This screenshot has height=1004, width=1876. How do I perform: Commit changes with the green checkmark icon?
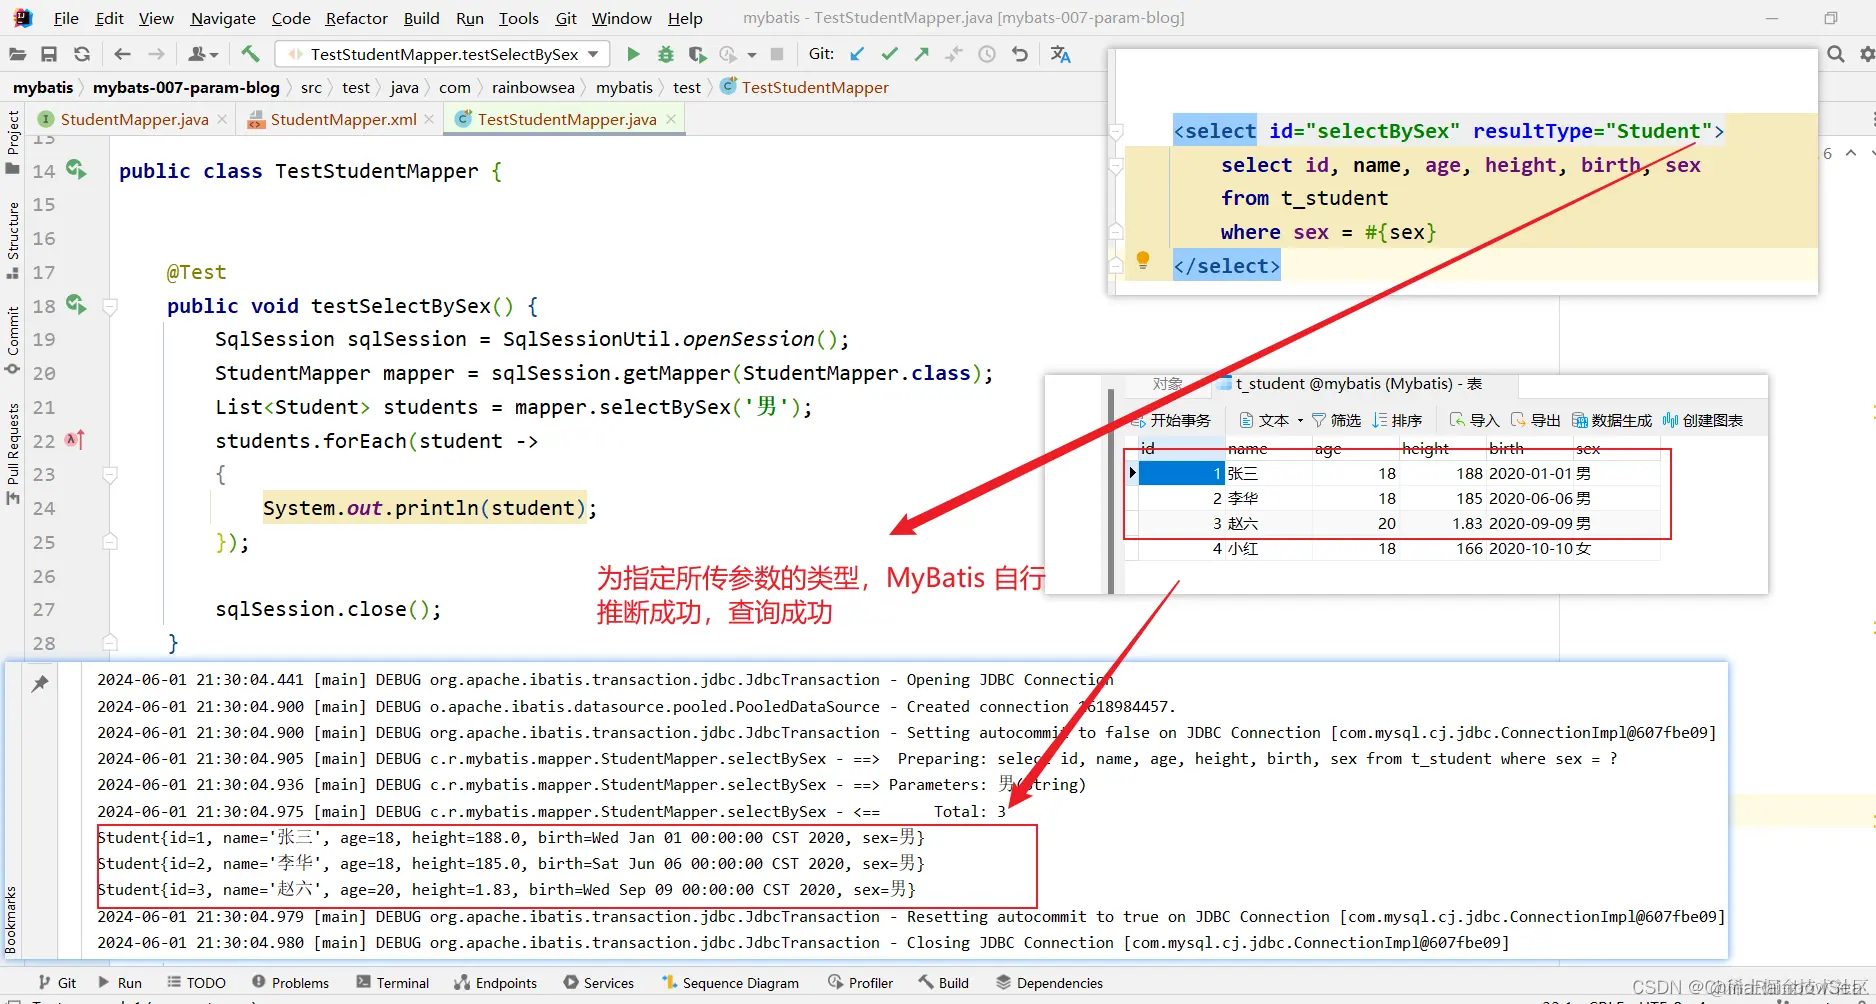889,54
